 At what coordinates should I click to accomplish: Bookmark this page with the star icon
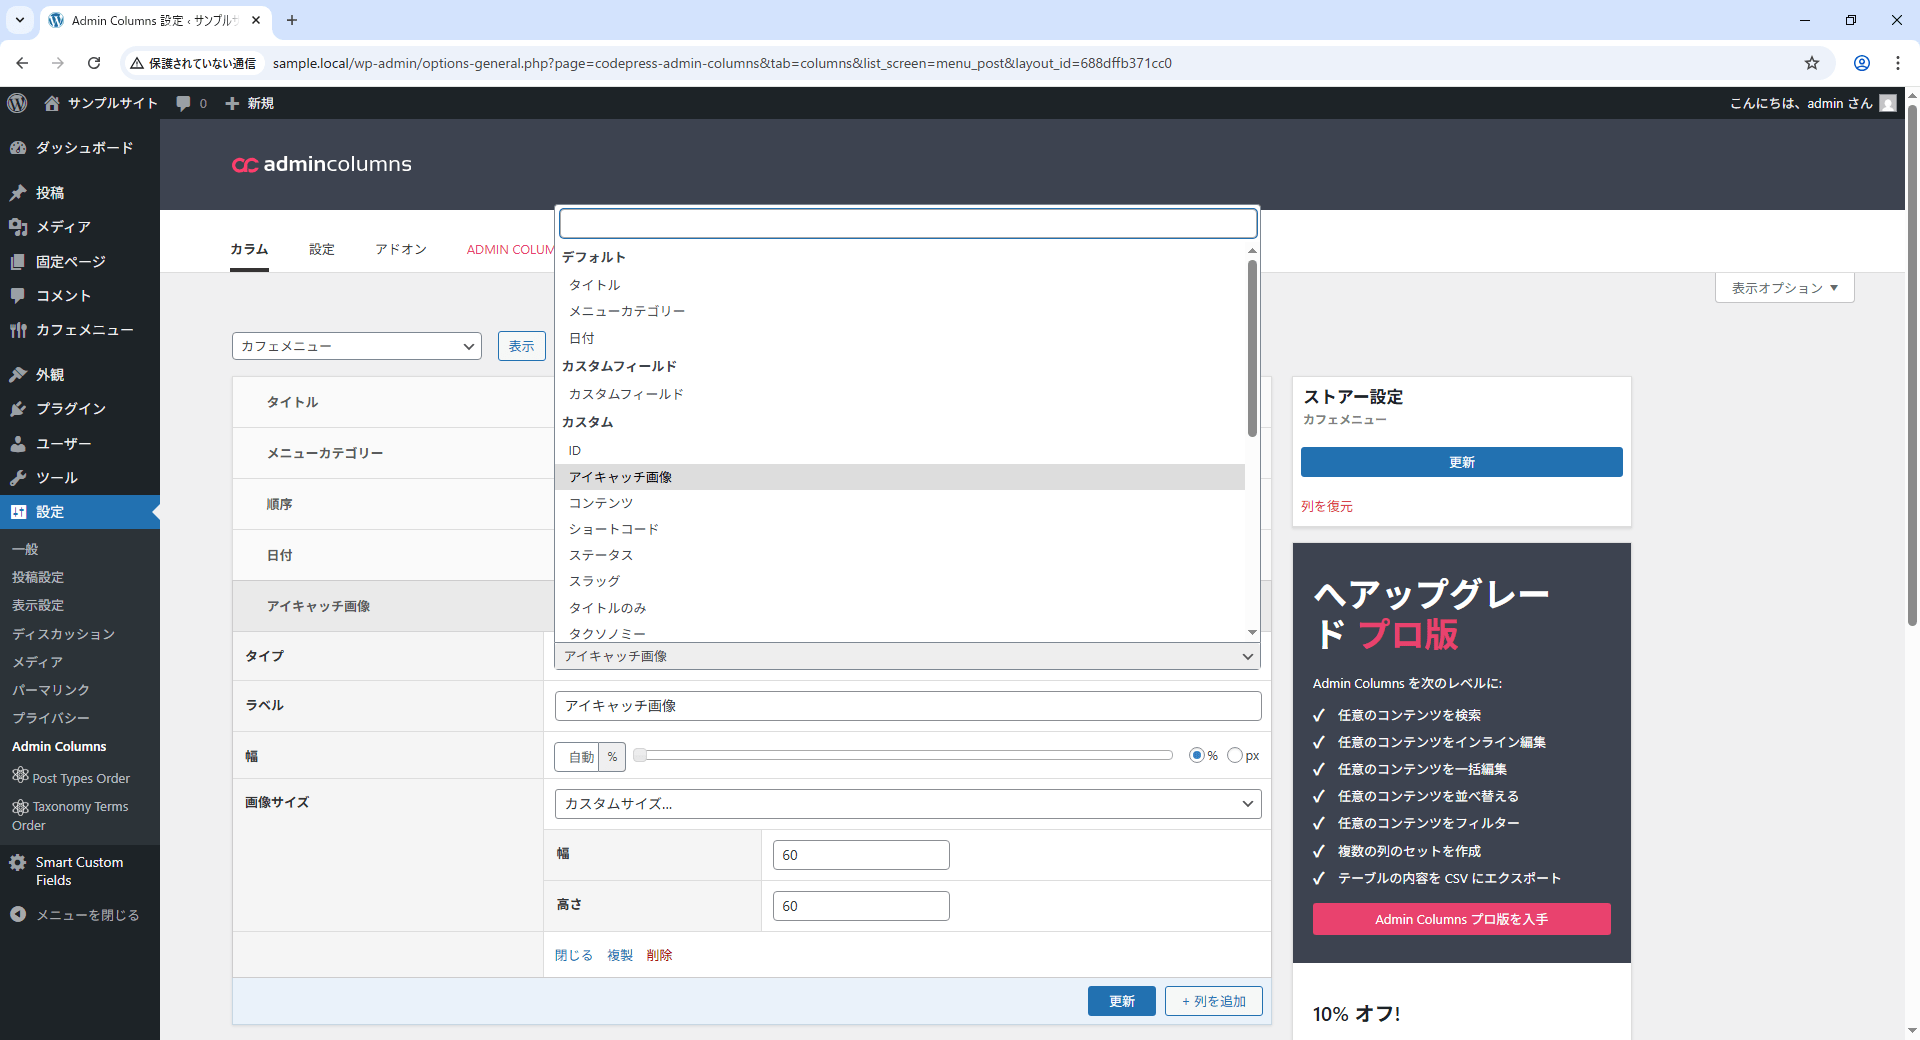(1812, 63)
